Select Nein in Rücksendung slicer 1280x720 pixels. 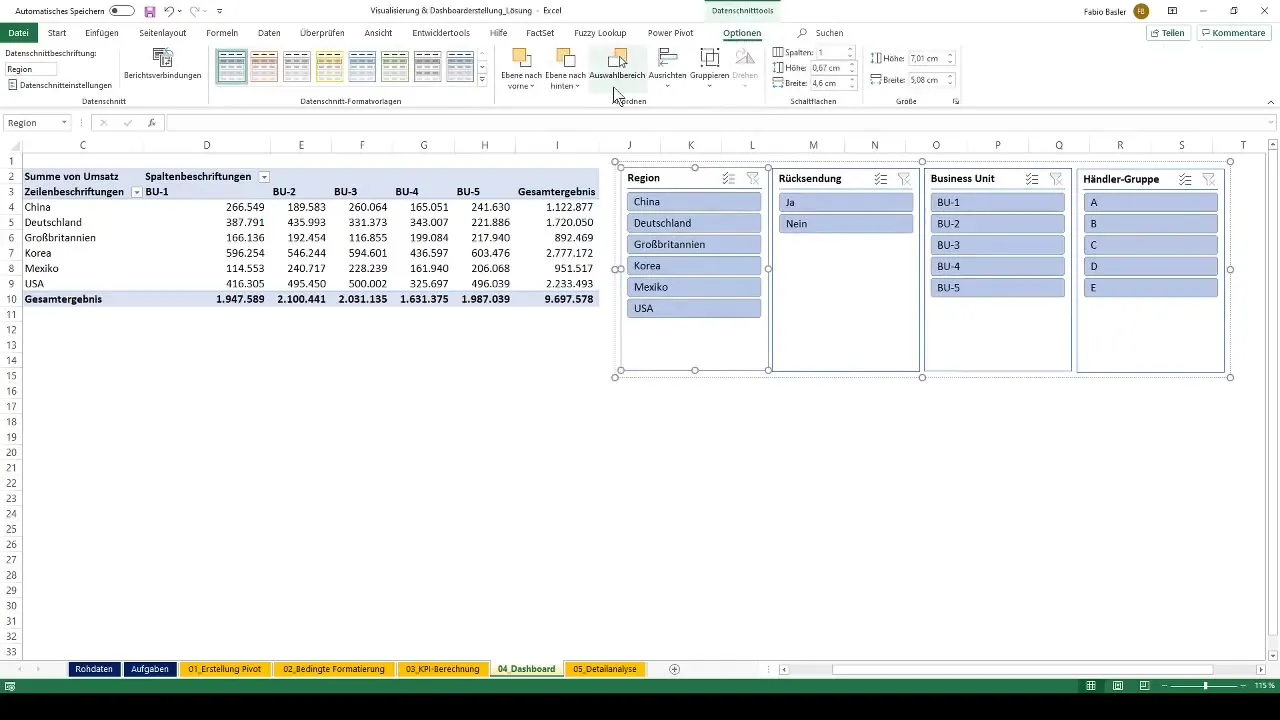coord(846,223)
